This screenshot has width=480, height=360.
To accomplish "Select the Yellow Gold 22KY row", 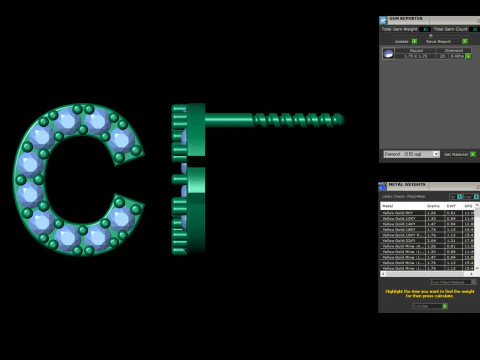I will (428, 240).
